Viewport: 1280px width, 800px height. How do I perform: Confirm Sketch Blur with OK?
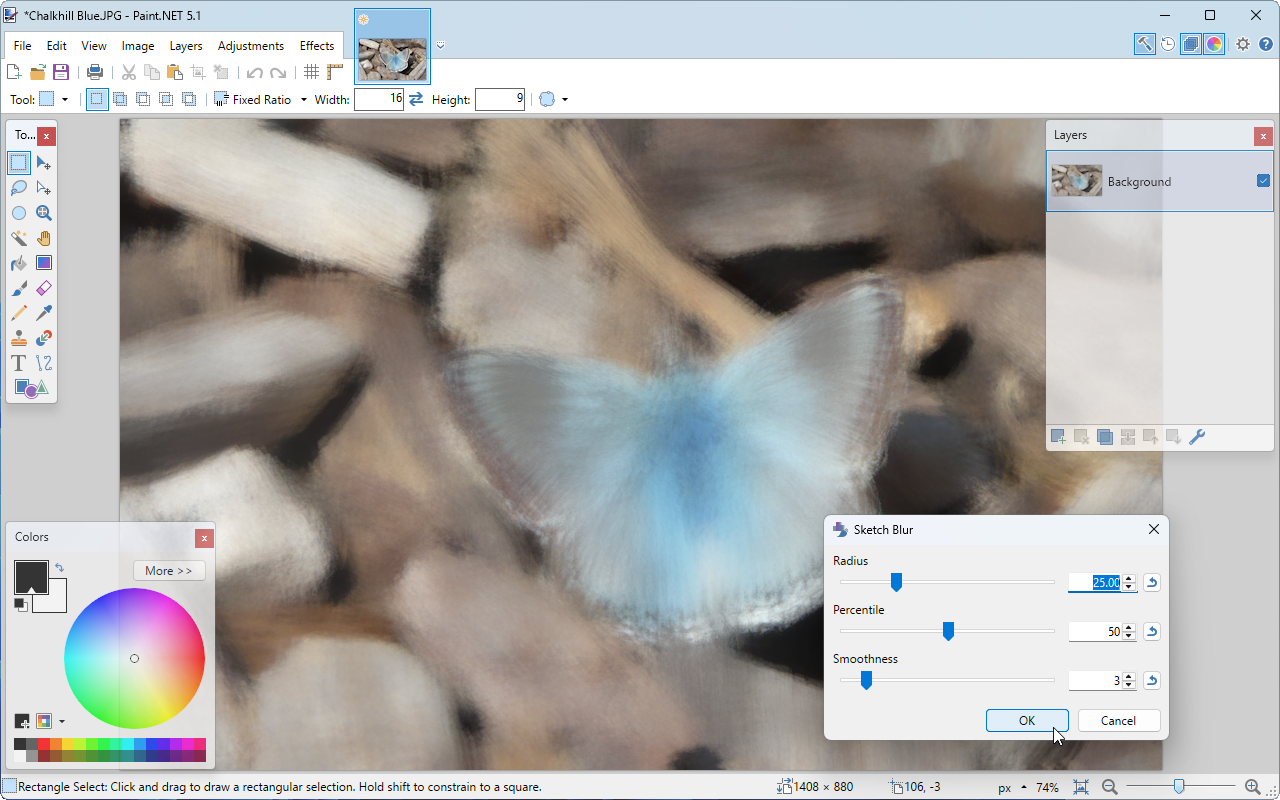point(1027,720)
